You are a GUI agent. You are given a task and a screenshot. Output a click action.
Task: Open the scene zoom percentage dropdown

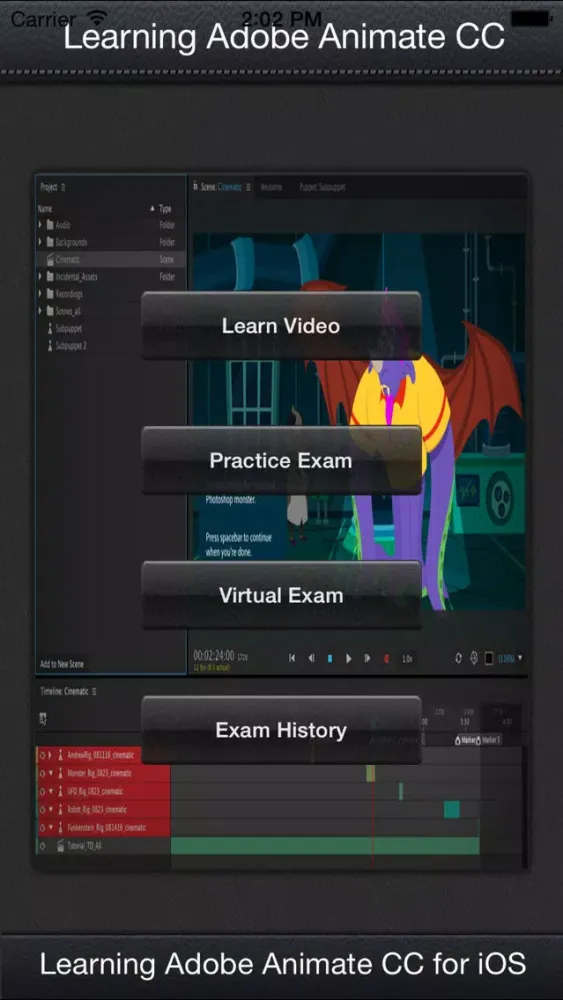[x=510, y=658]
